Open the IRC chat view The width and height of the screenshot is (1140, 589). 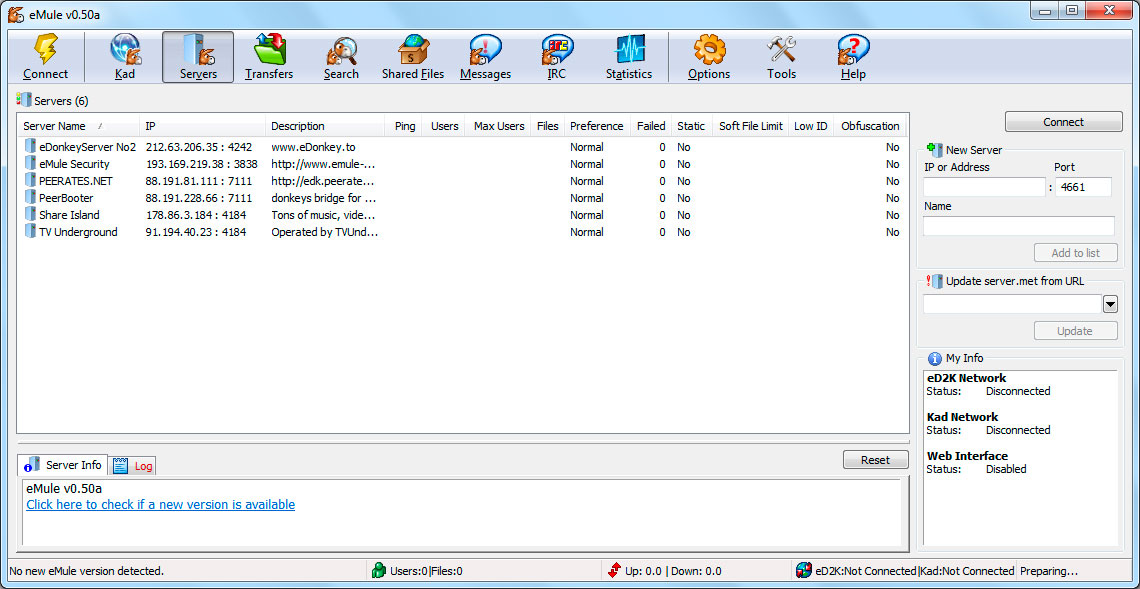click(557, 57)
